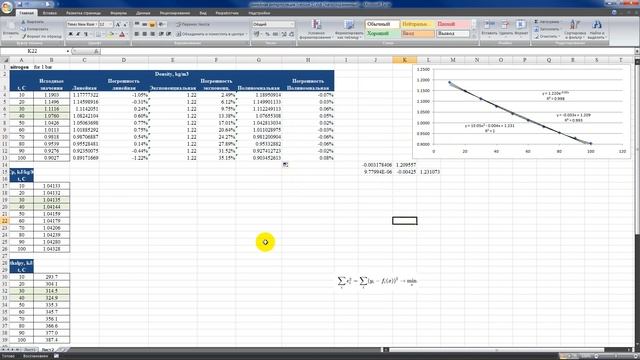
Task: Decrease font size with the small A icon
Action: (125, 24)
